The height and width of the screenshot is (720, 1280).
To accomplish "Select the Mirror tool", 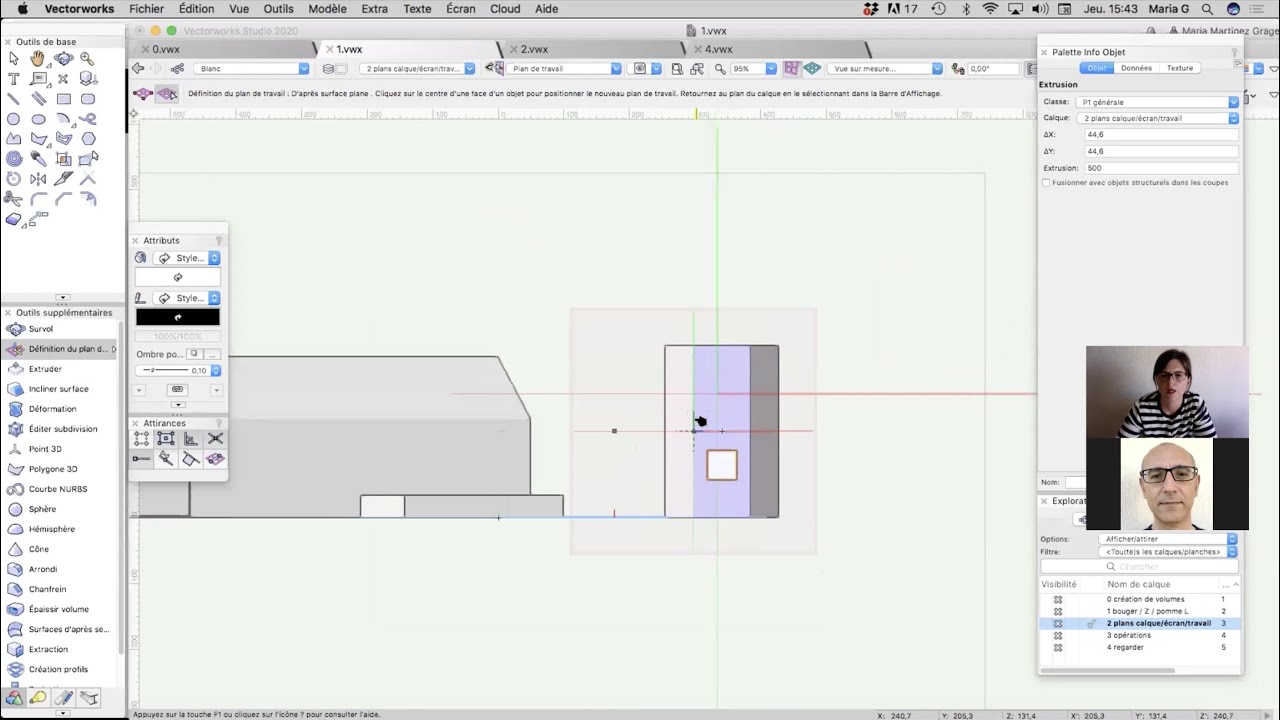I will click(x=38, y=179).
